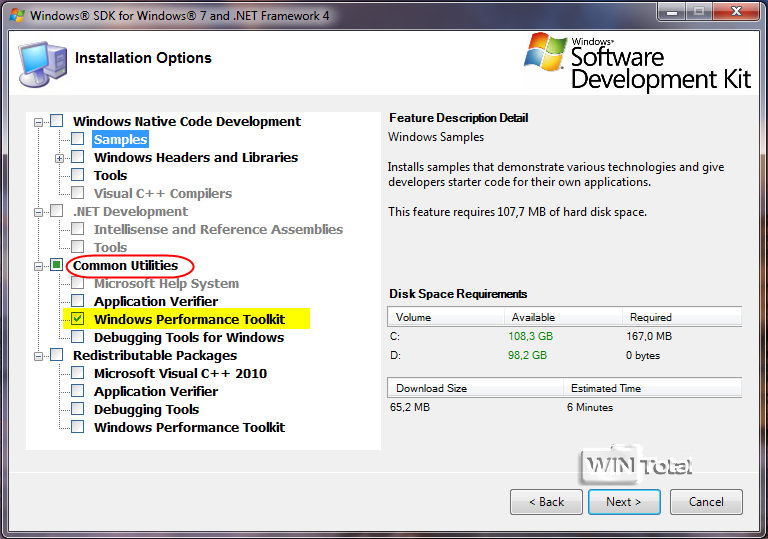Screen dimensions: 768x539
Task: Check the Redistributable Packages checkbox
Action: point(57,355)
